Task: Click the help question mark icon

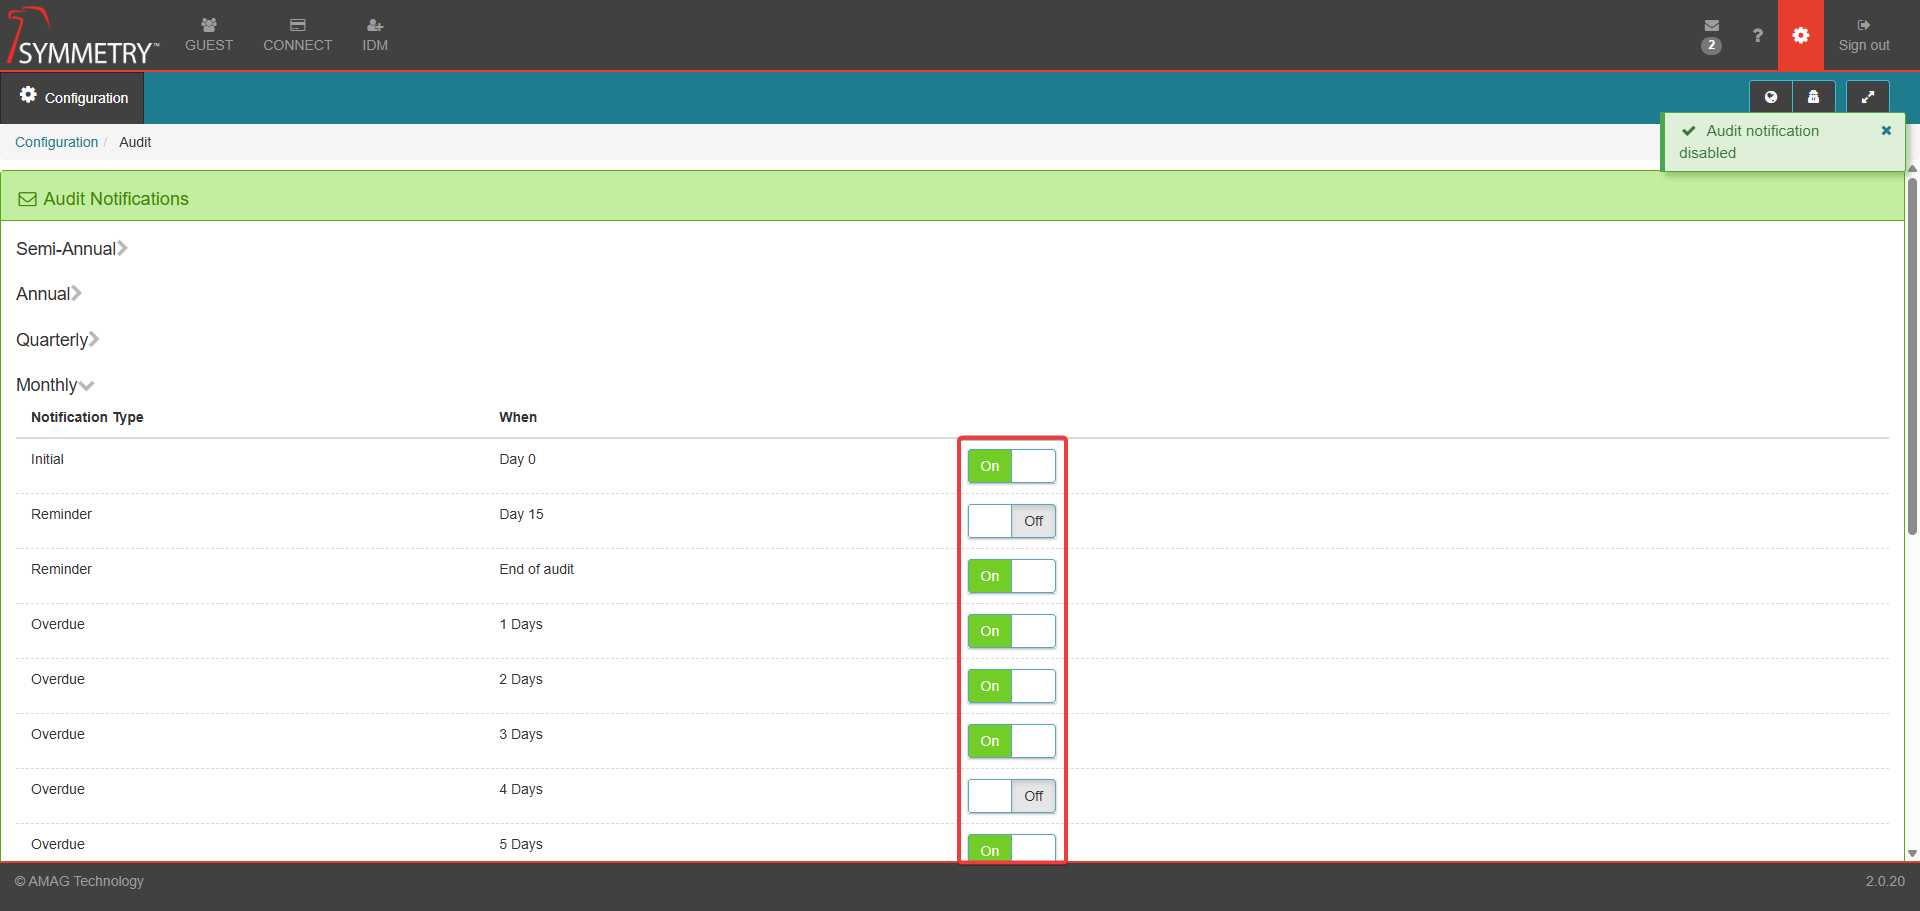Action: pos(1757,35)
